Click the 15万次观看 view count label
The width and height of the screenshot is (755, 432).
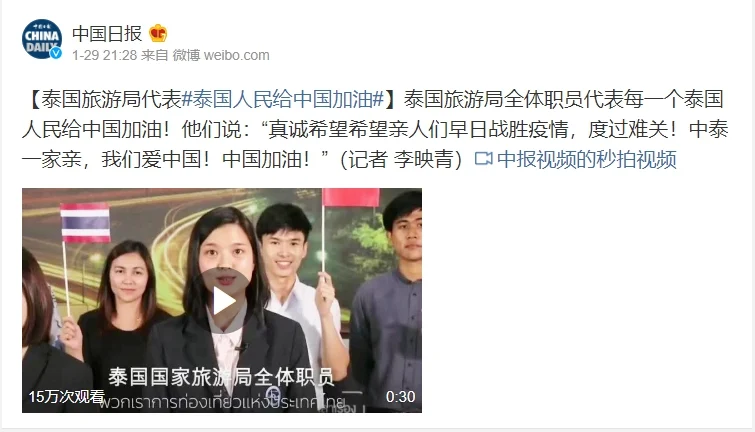click(66, 396)
